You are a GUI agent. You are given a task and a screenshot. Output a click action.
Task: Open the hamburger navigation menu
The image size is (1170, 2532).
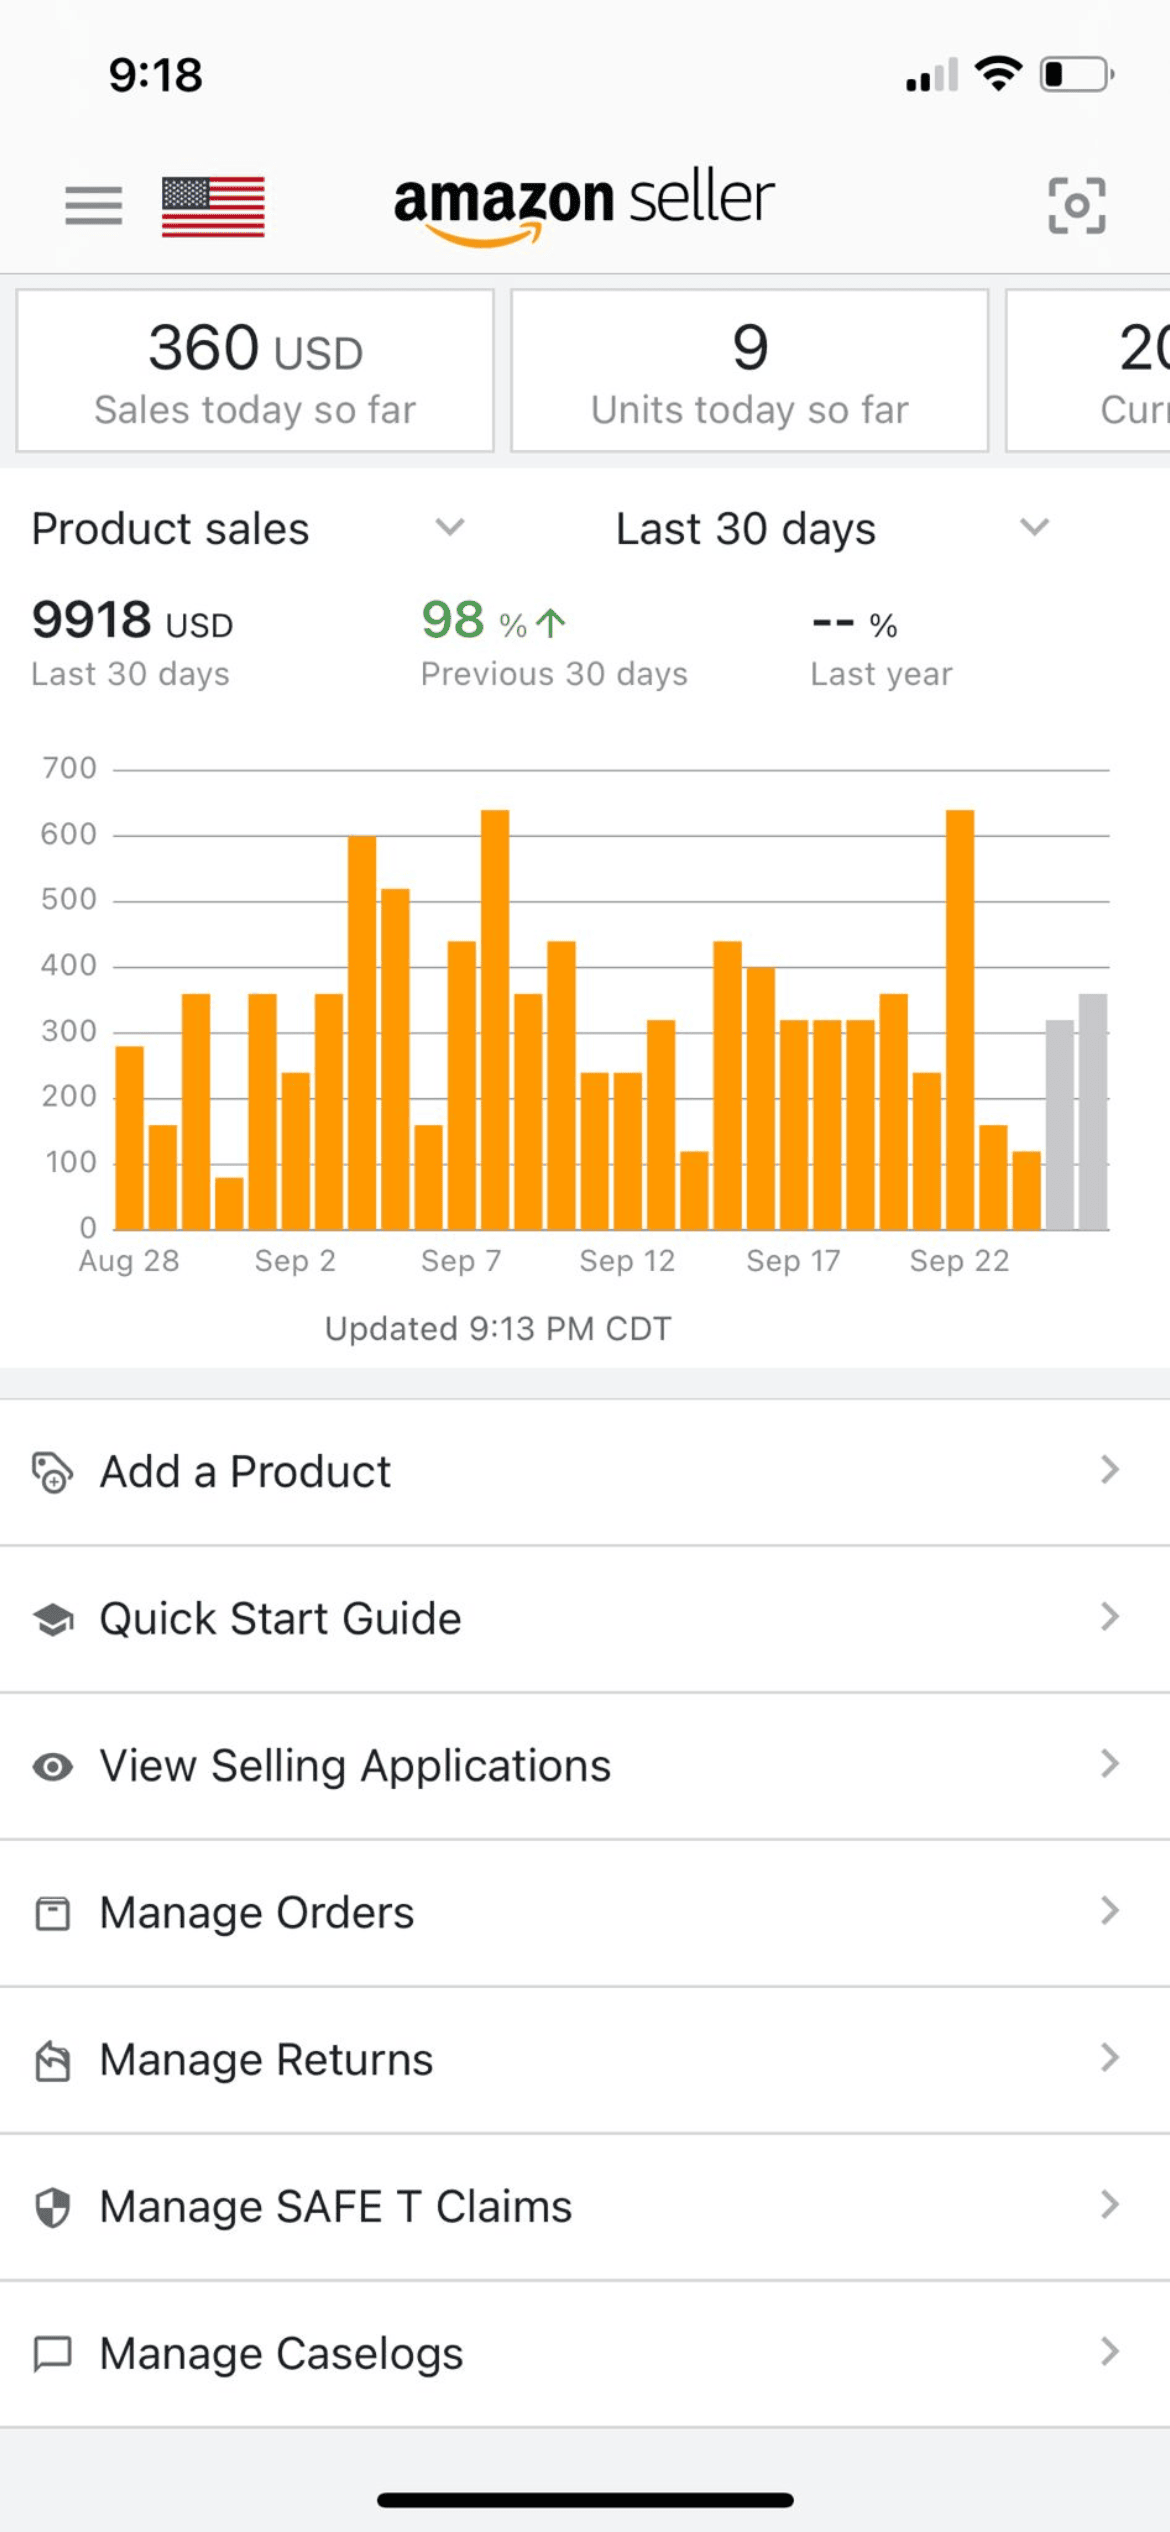[93, 206]
